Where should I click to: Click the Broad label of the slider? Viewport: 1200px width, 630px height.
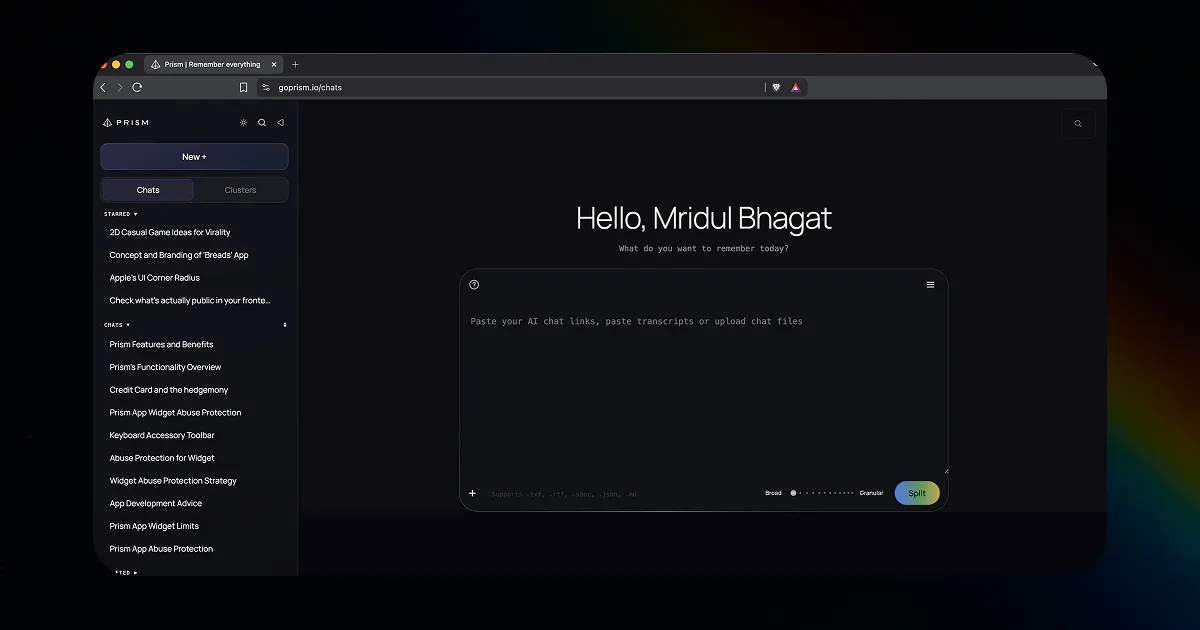point(774,493)
